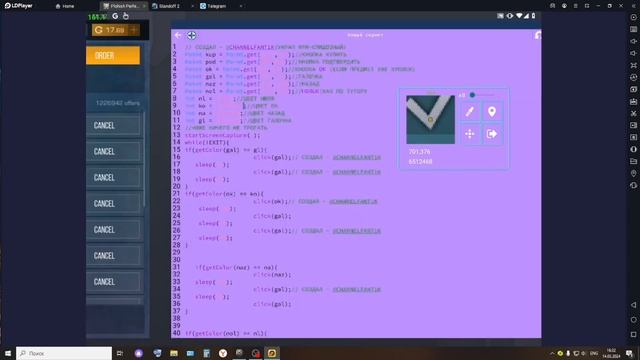This screenshot has height=360, width=640.
Task: Click the 1220342 offers label
Action: pyautogui.click(x=118, y=103)
